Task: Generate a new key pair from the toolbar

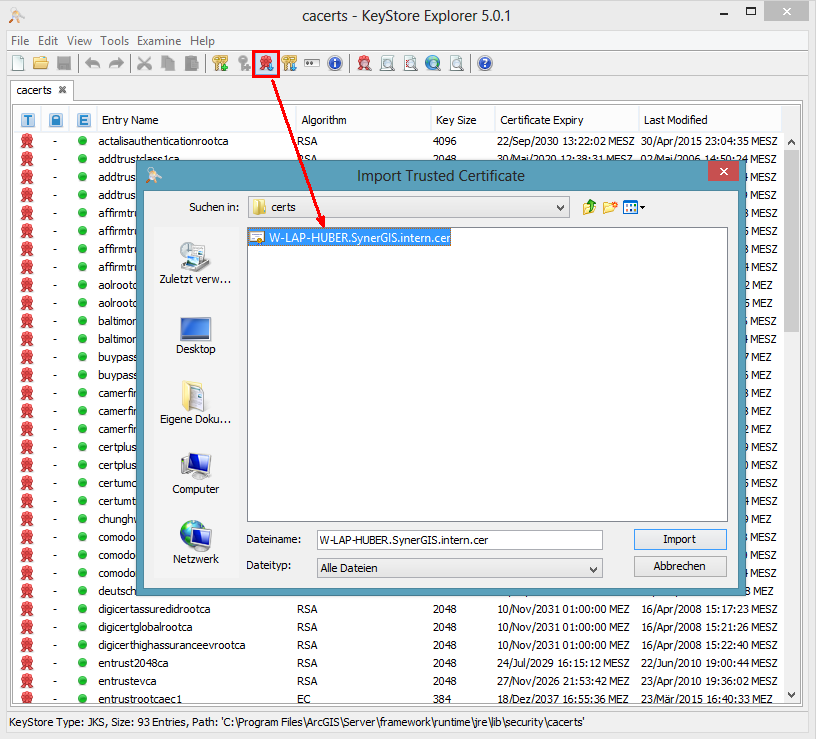Action: (222, 63)
